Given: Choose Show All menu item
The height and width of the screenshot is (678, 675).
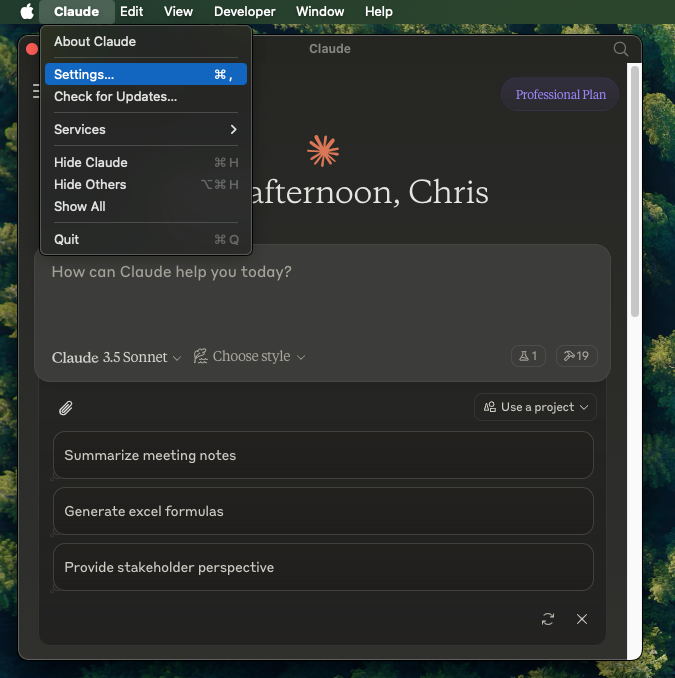Looking at the screenshot, I should (146, 207).
